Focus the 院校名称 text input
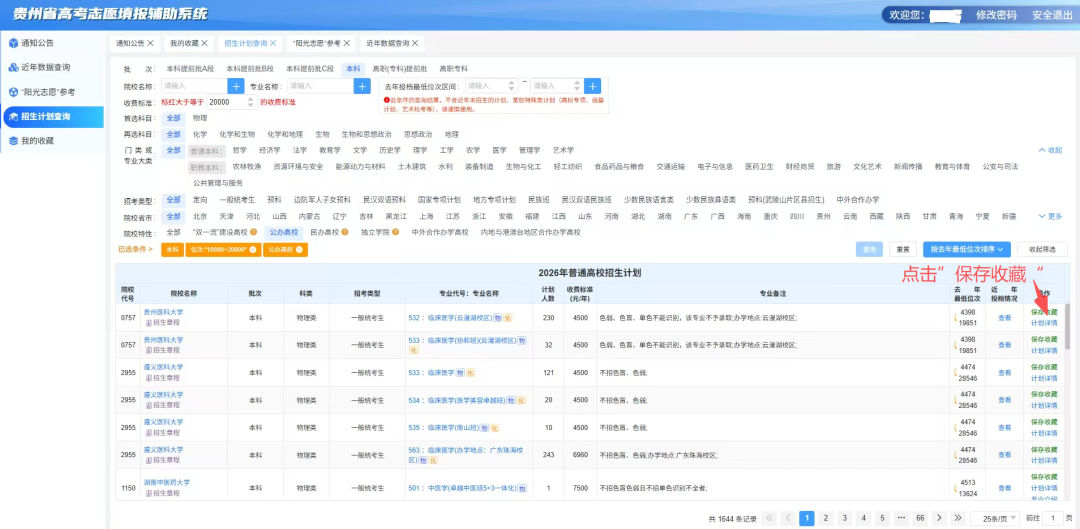 click(194, 86)
